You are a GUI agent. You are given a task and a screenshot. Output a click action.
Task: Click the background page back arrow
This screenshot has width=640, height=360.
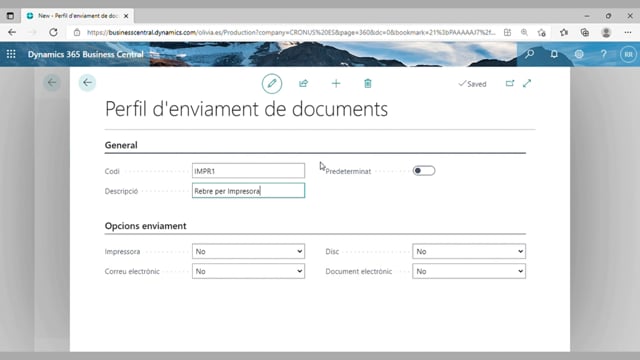coord(52,82)
